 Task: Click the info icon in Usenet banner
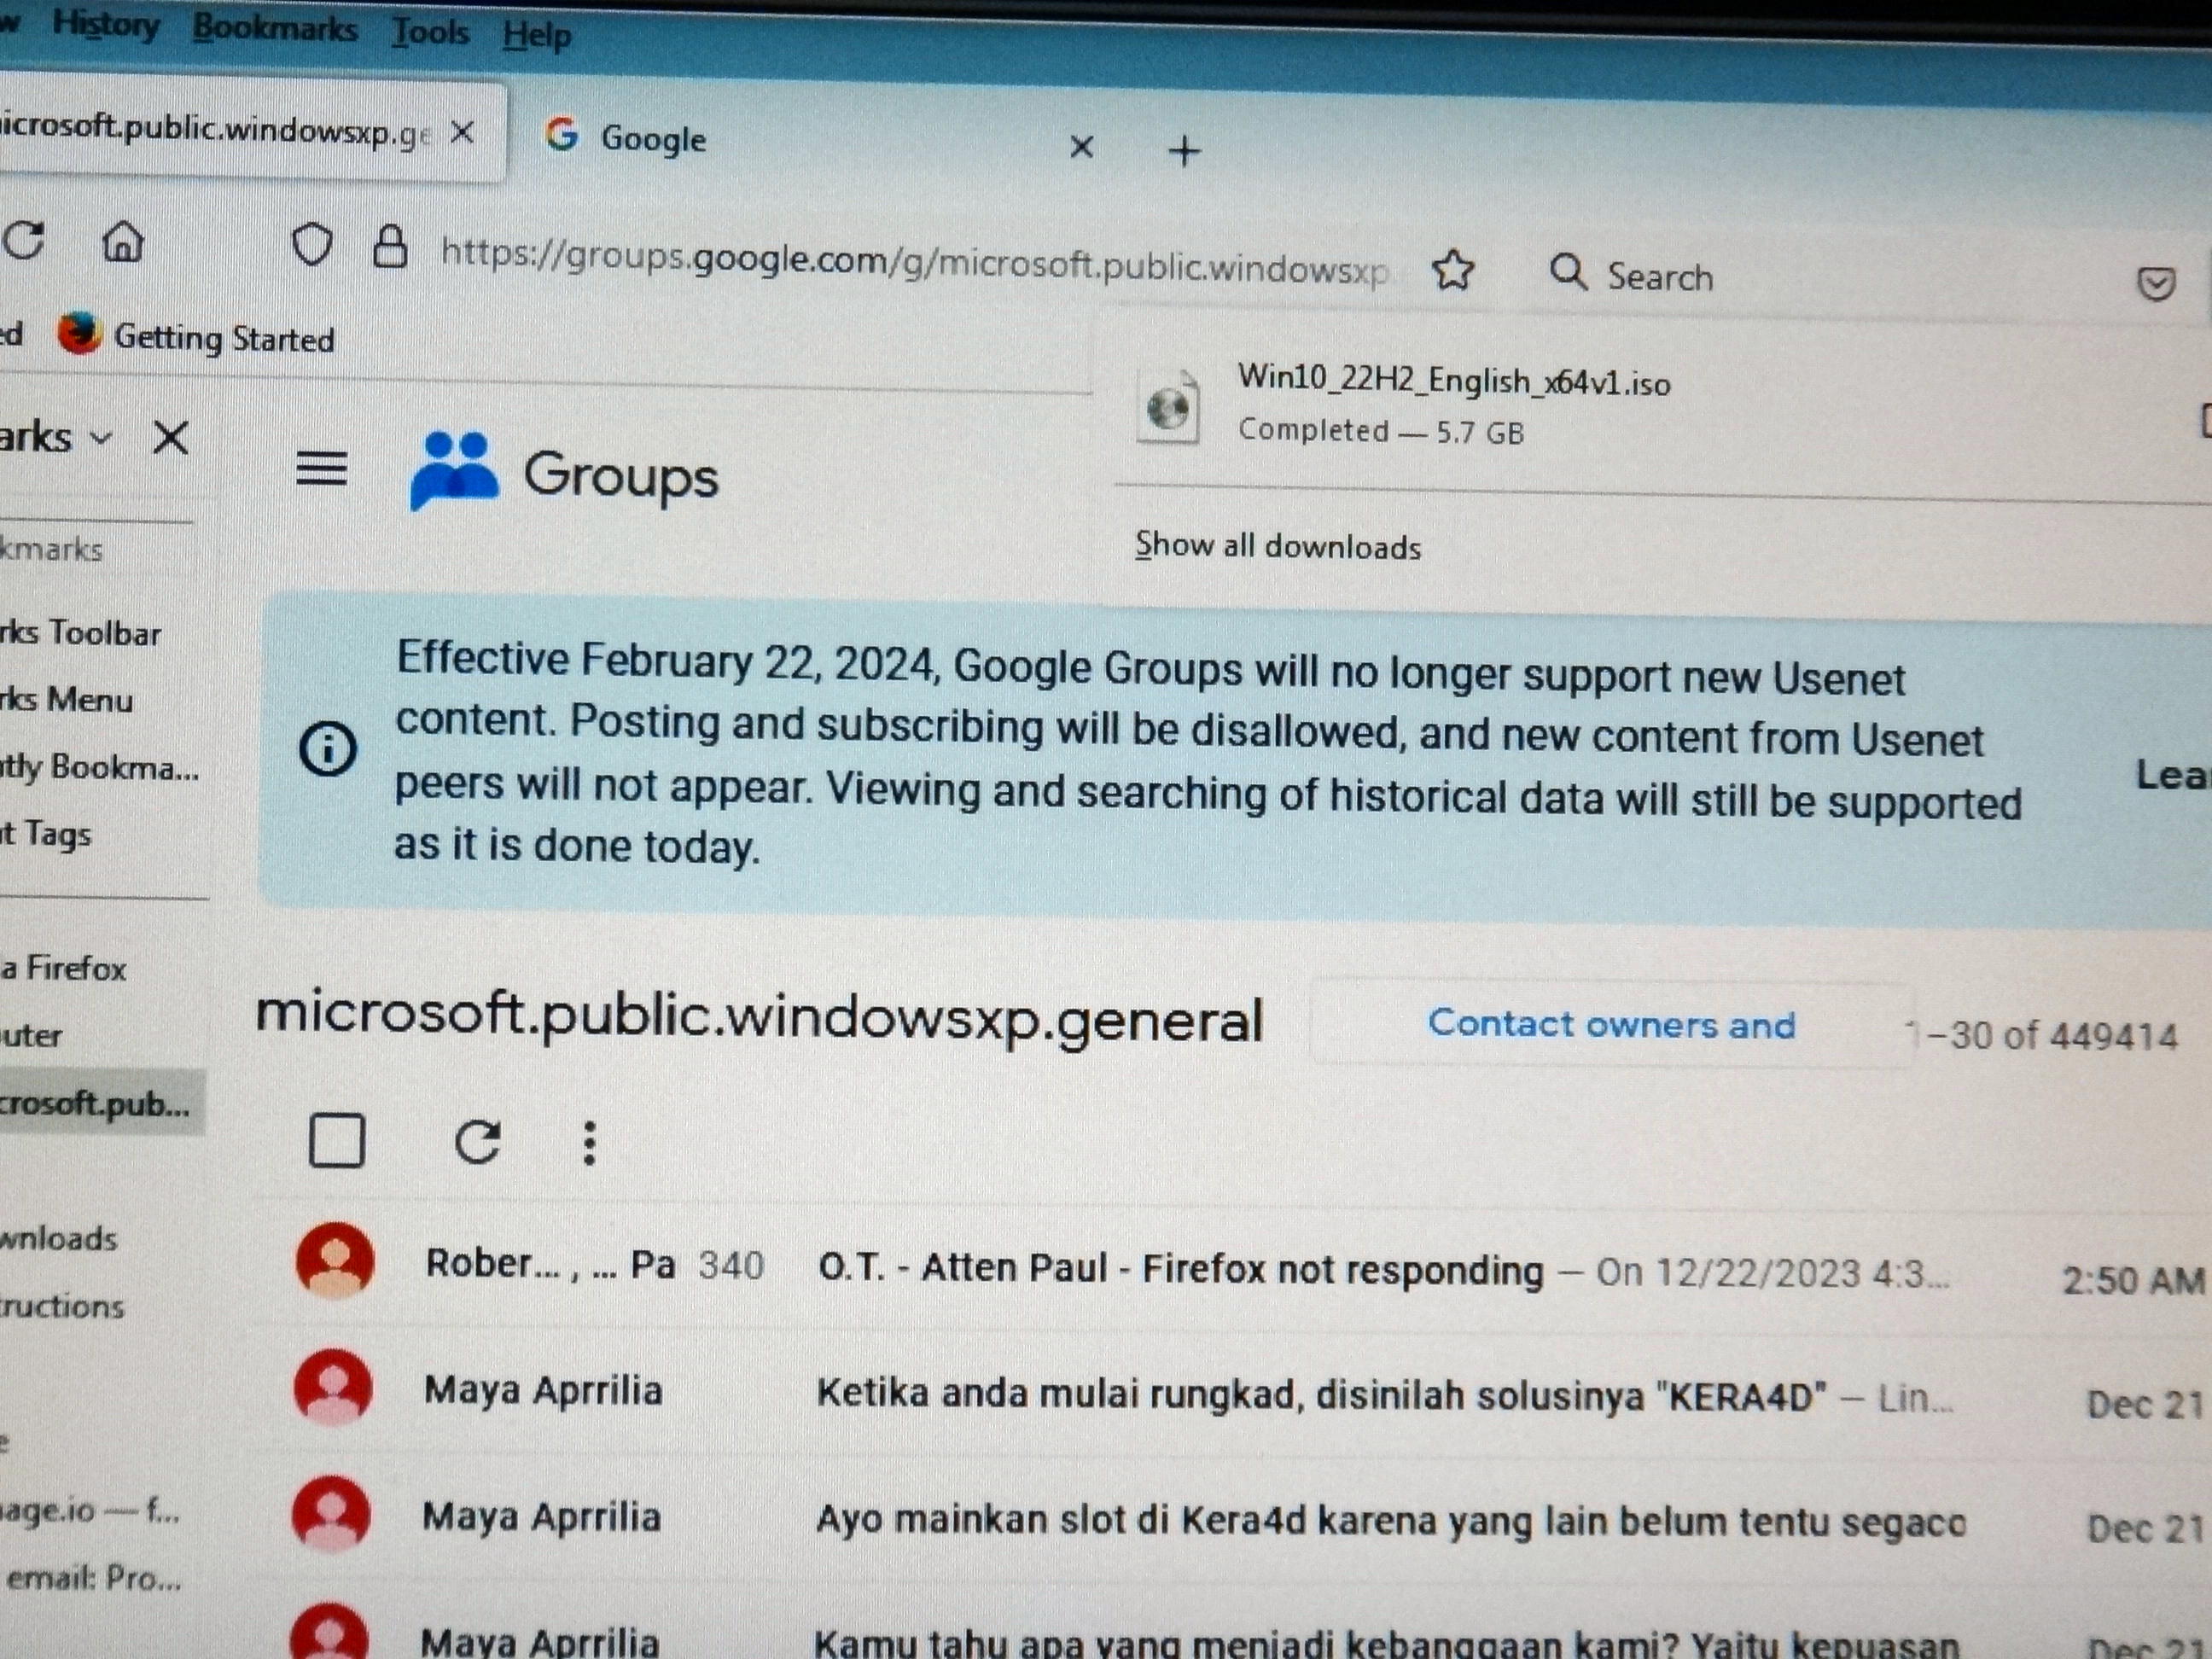click(x=327, y=748)
